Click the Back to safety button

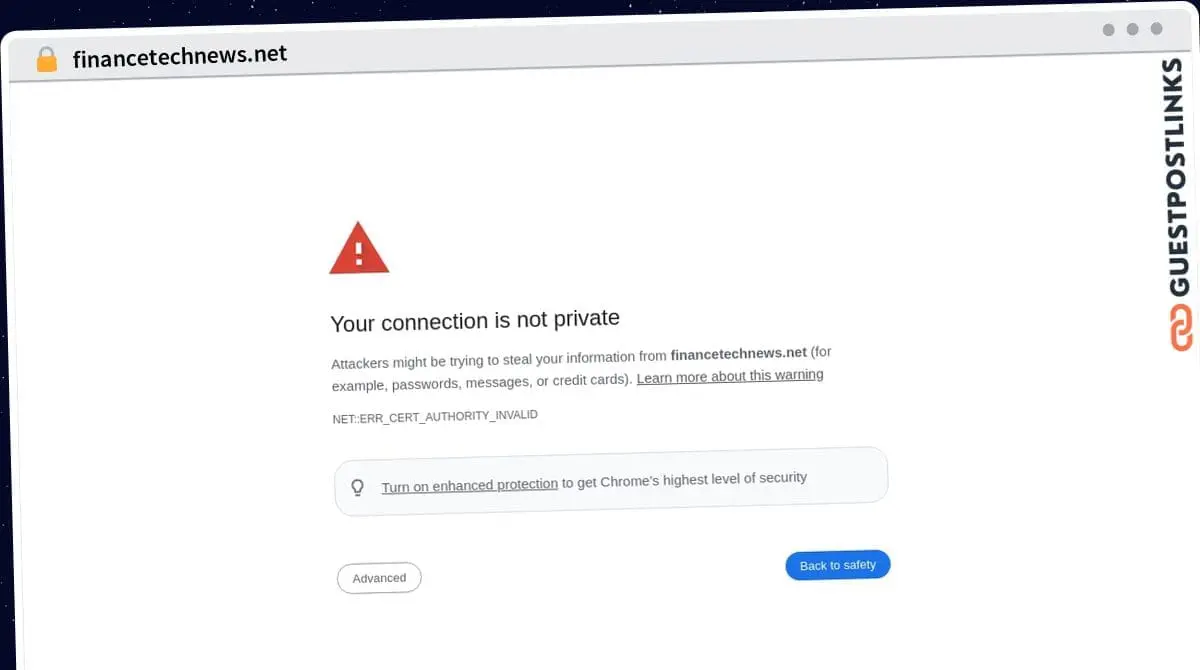838,565
